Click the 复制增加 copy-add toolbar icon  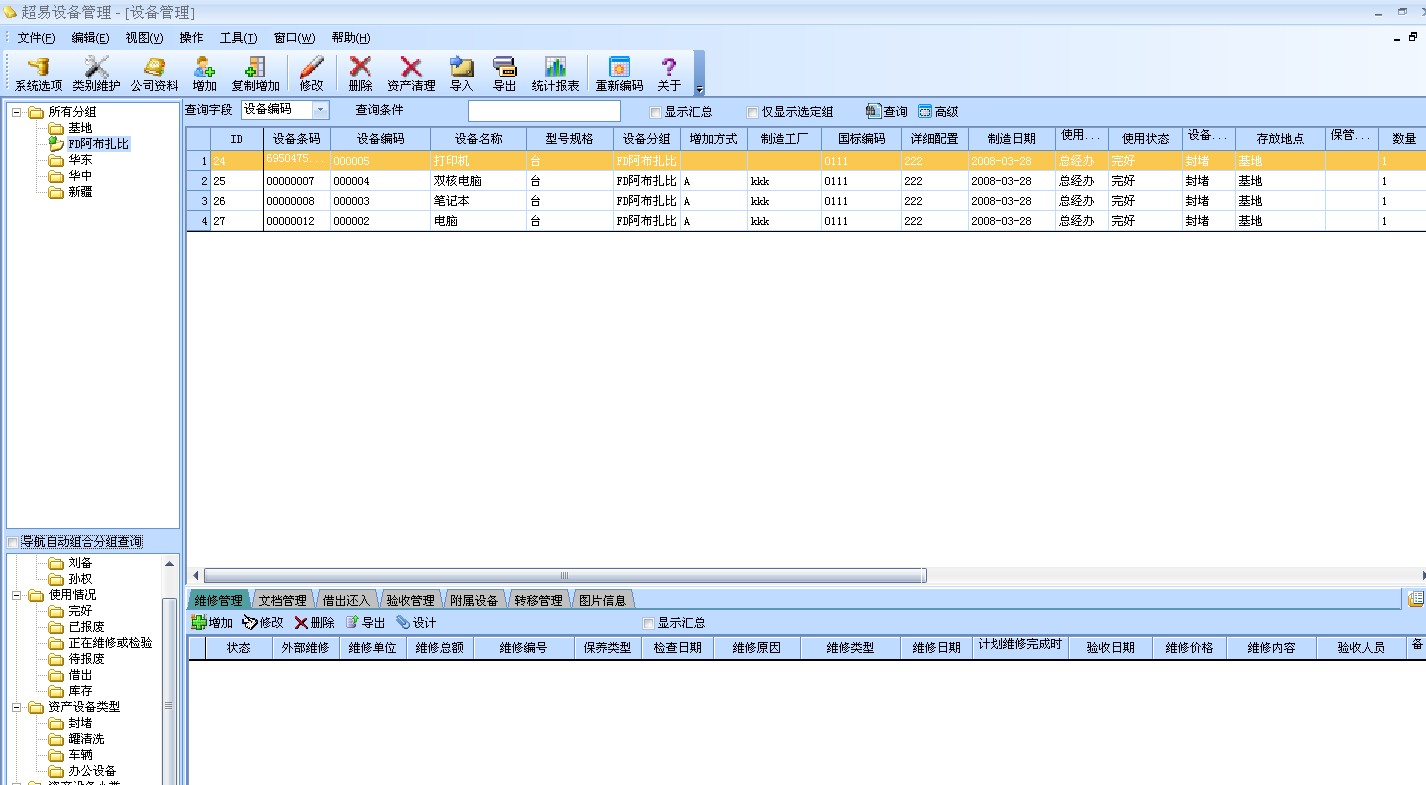[x=255, y=74]
